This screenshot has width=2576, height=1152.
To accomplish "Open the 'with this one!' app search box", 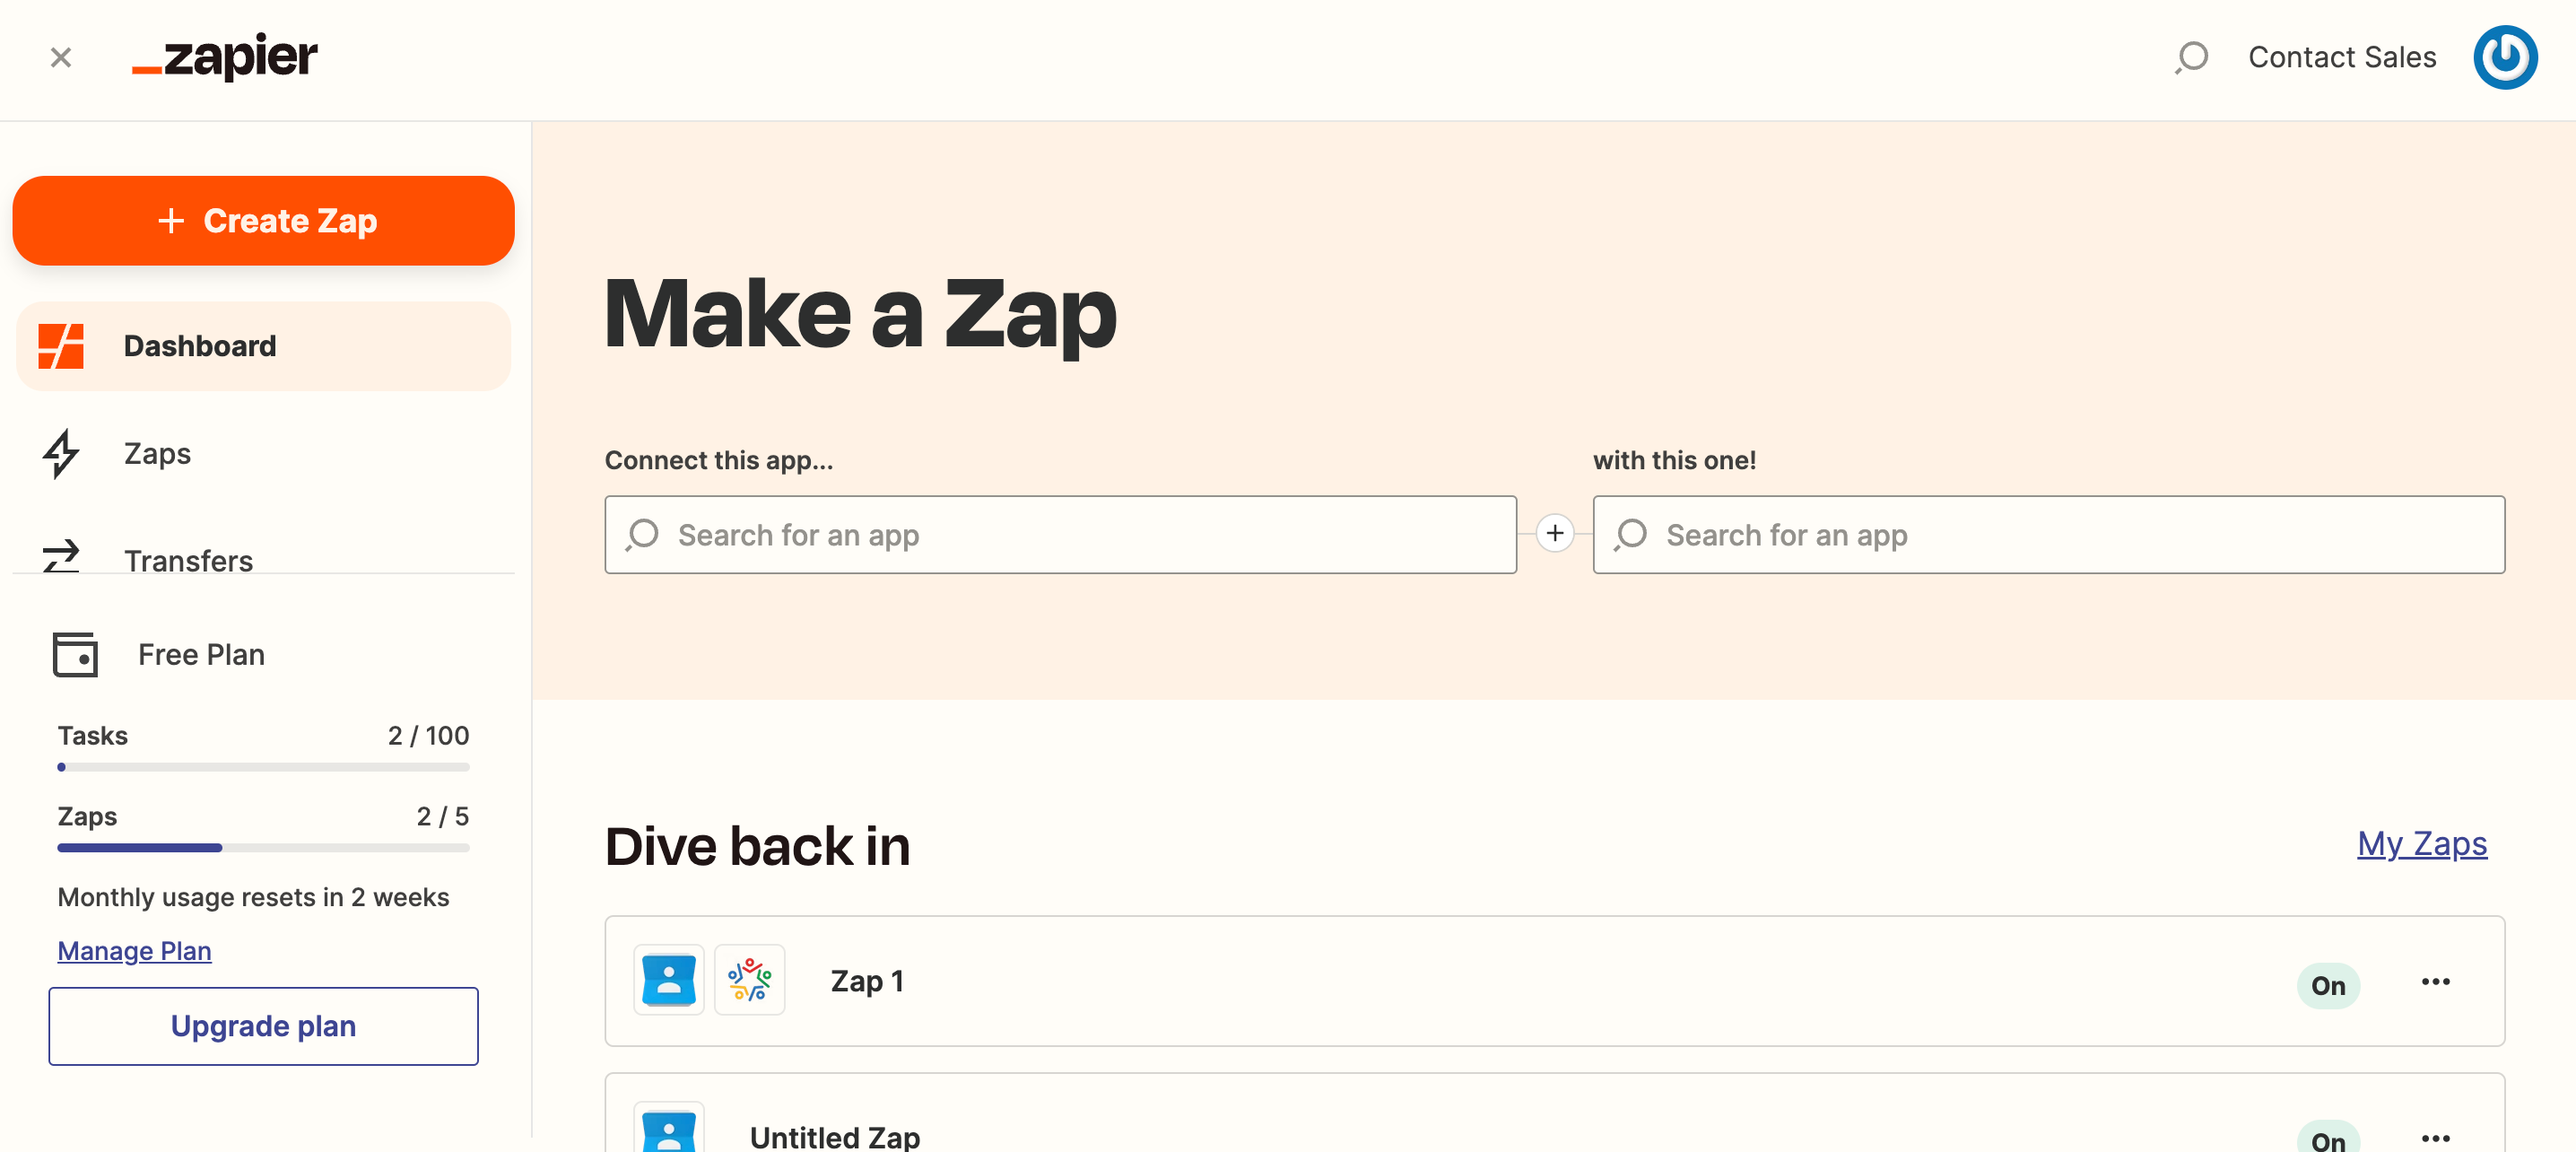I will click(x=2048, y=535).
